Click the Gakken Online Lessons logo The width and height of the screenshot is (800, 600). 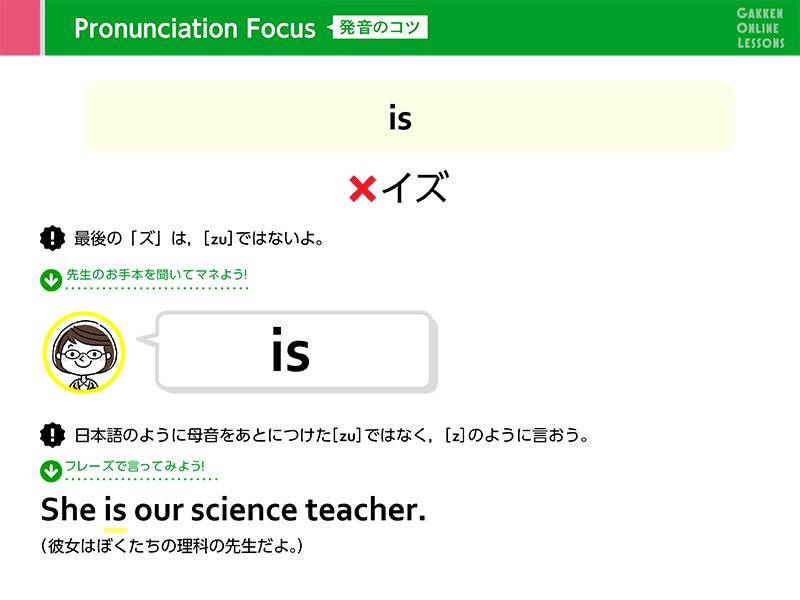[x=760, y=28]
